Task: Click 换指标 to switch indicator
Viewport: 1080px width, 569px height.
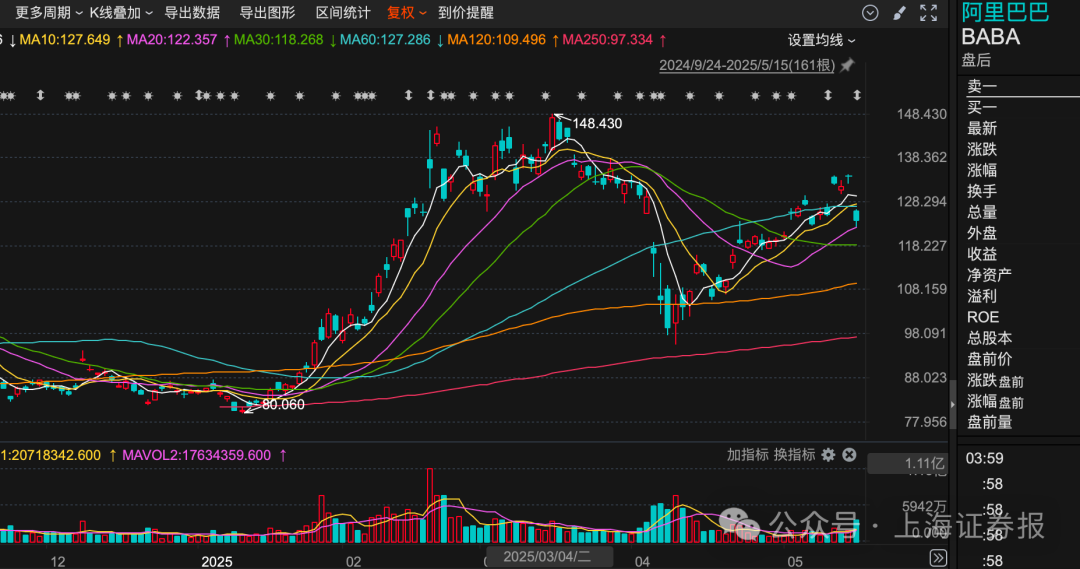Action: point(794,455)
